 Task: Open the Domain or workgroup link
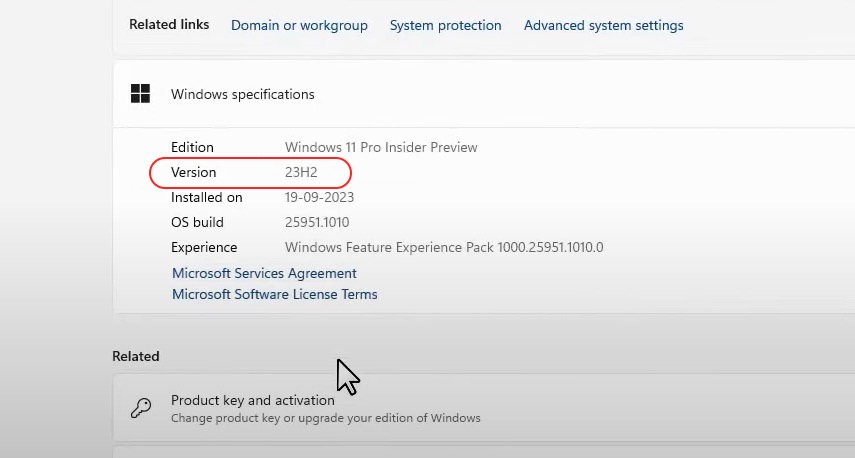pyautogui.click(x=299, y=26)
